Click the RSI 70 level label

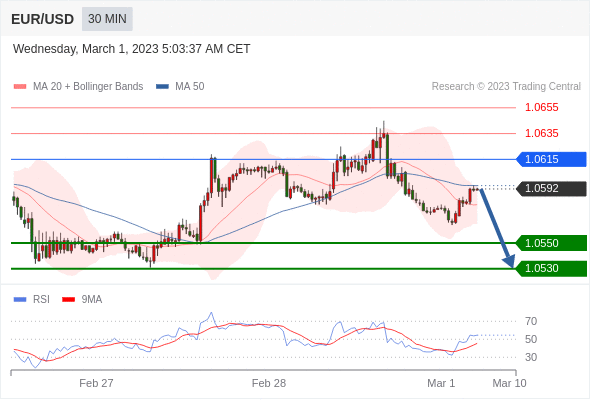pyautogui.click(x=531, y=321)
